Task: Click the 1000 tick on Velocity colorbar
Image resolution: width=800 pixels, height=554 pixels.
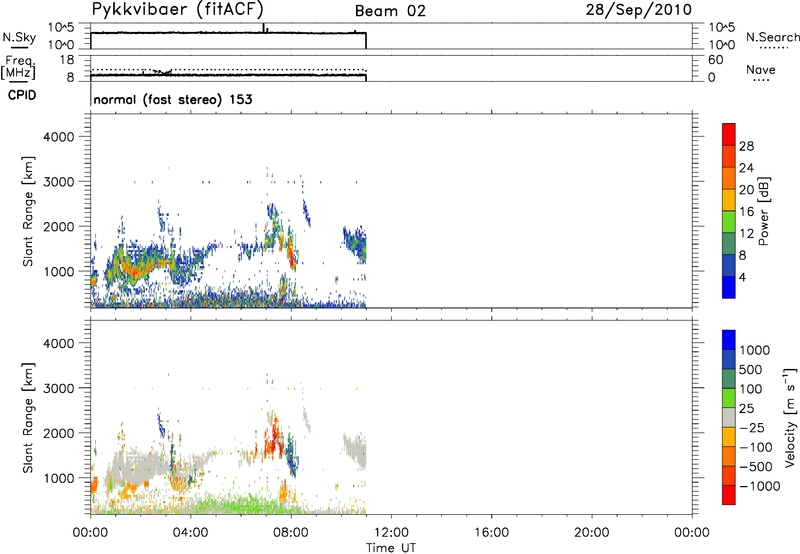Action: pos(754,350)
